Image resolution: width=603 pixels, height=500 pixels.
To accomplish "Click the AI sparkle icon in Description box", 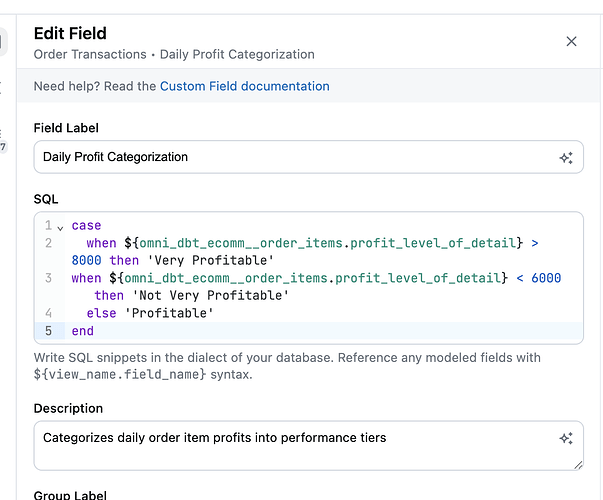I will tap(565, 438).
